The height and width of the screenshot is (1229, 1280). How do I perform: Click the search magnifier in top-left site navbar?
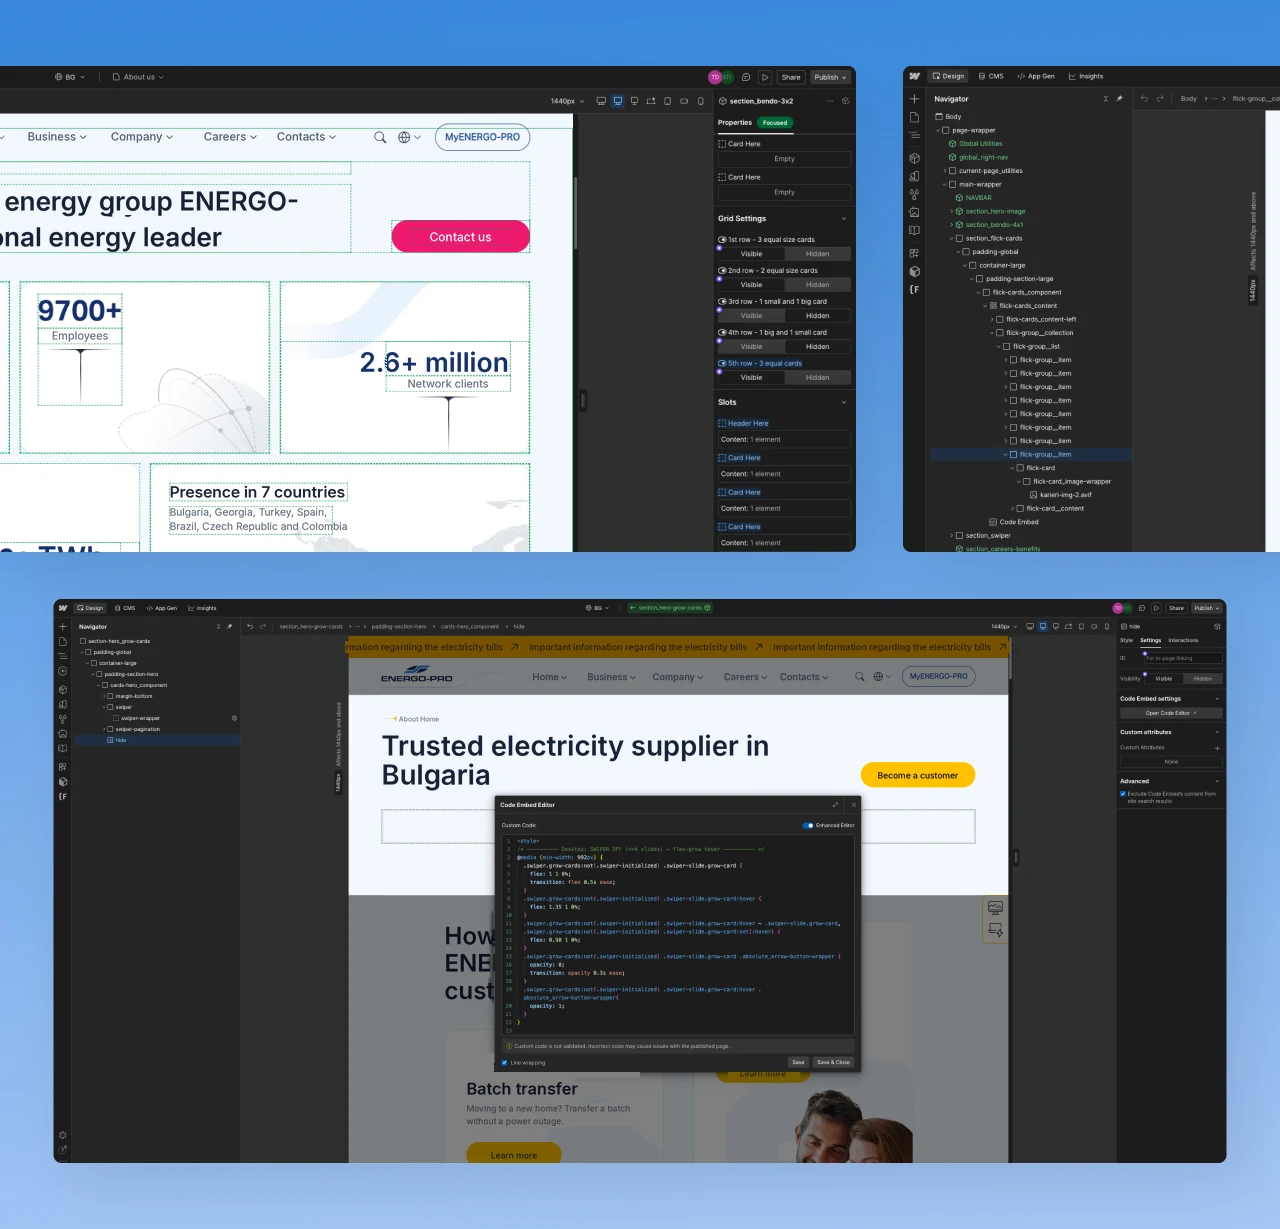pos(380,138)
